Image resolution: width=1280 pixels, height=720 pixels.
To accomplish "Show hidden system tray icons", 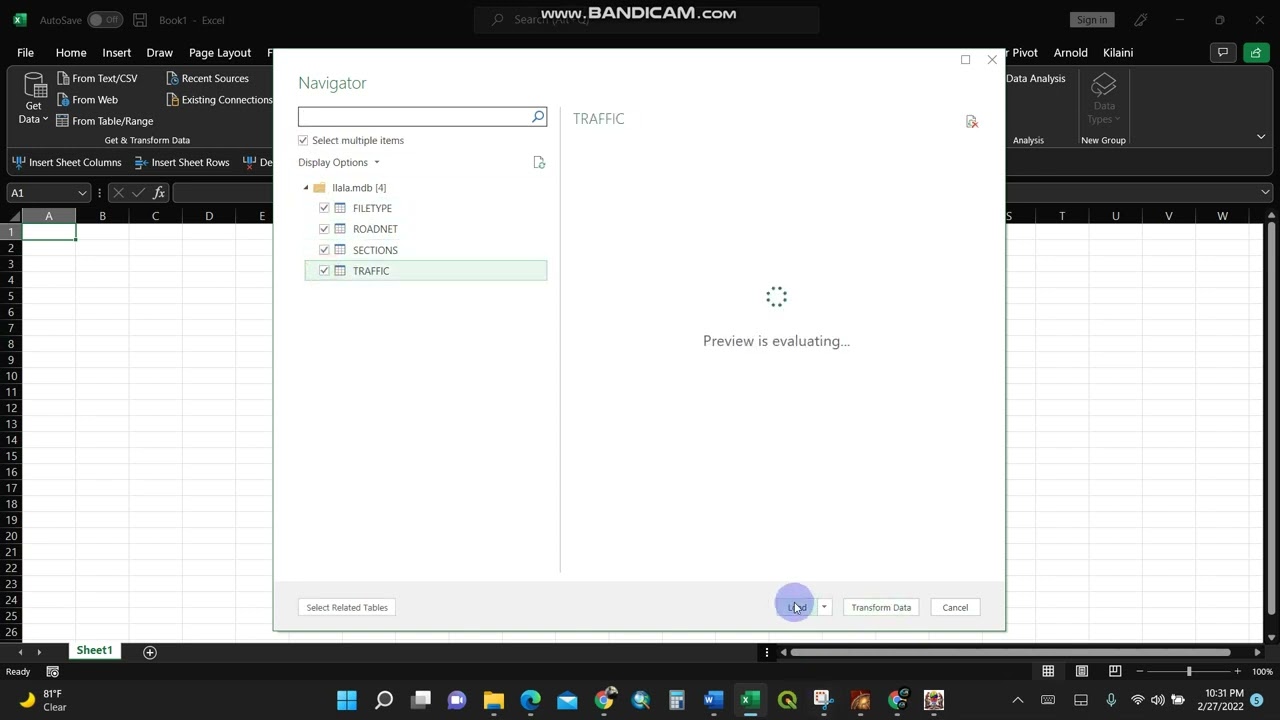I will [x=1018, y=700].
